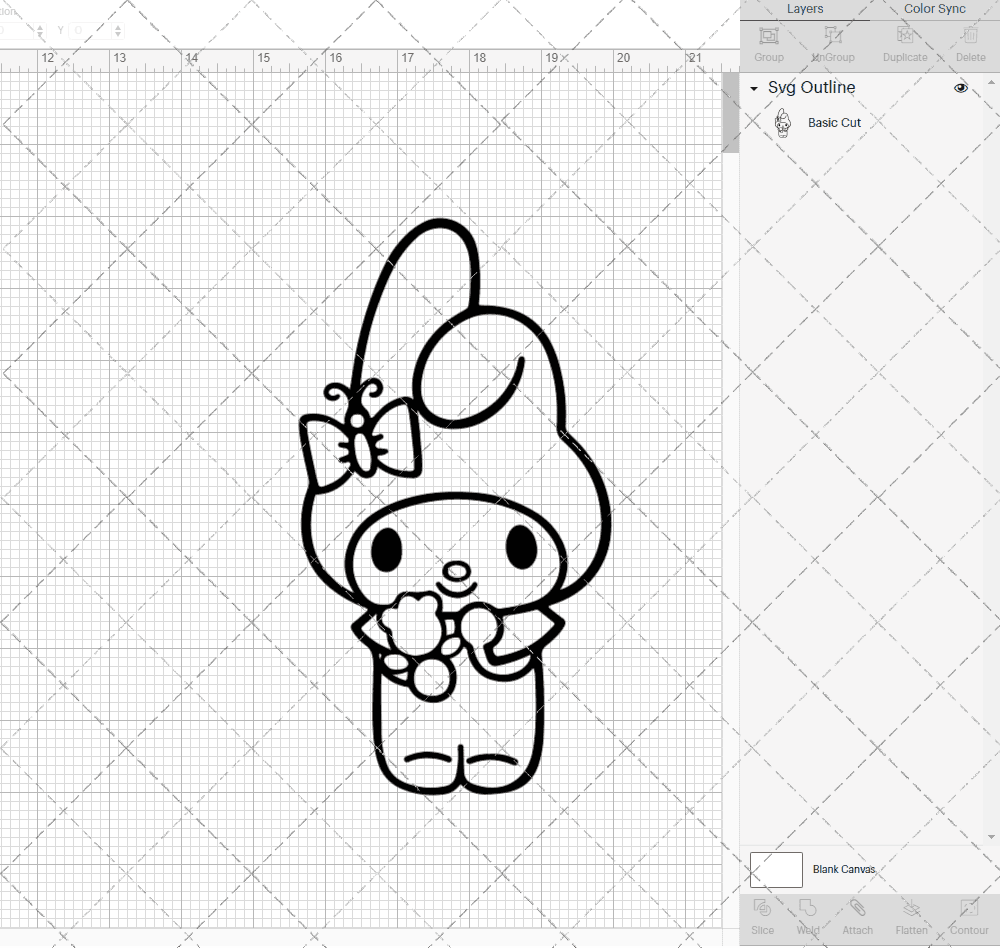Increase X value with the stepper arrow
Image resolution: width=1000 pixels, height=948 pixels.
coord(40,26)
